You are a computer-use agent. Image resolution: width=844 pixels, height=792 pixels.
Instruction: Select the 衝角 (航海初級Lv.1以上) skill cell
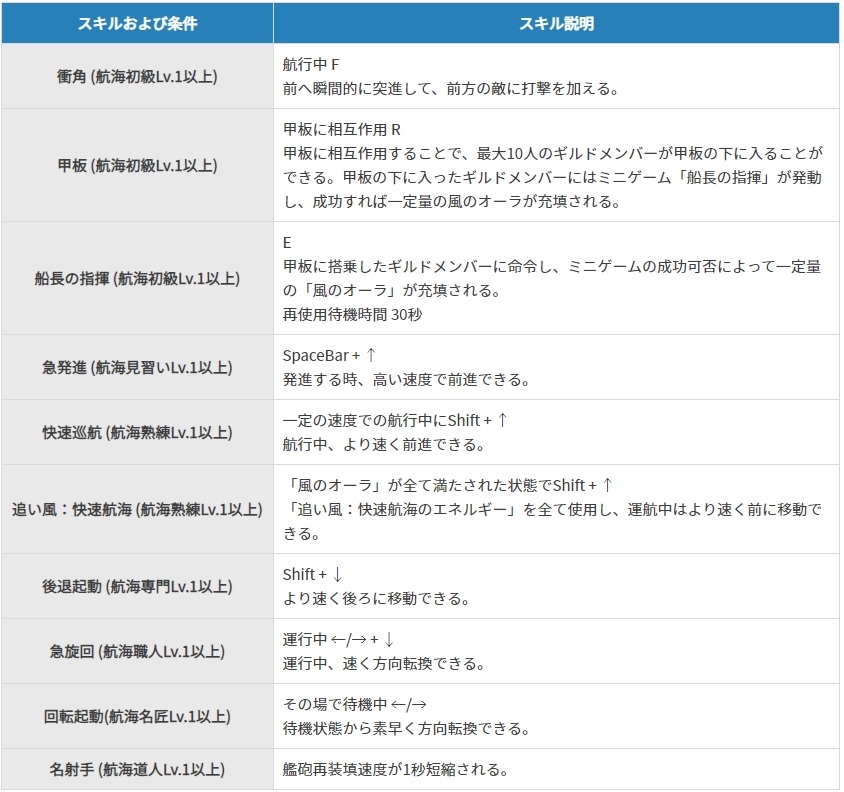click(137, 76)
